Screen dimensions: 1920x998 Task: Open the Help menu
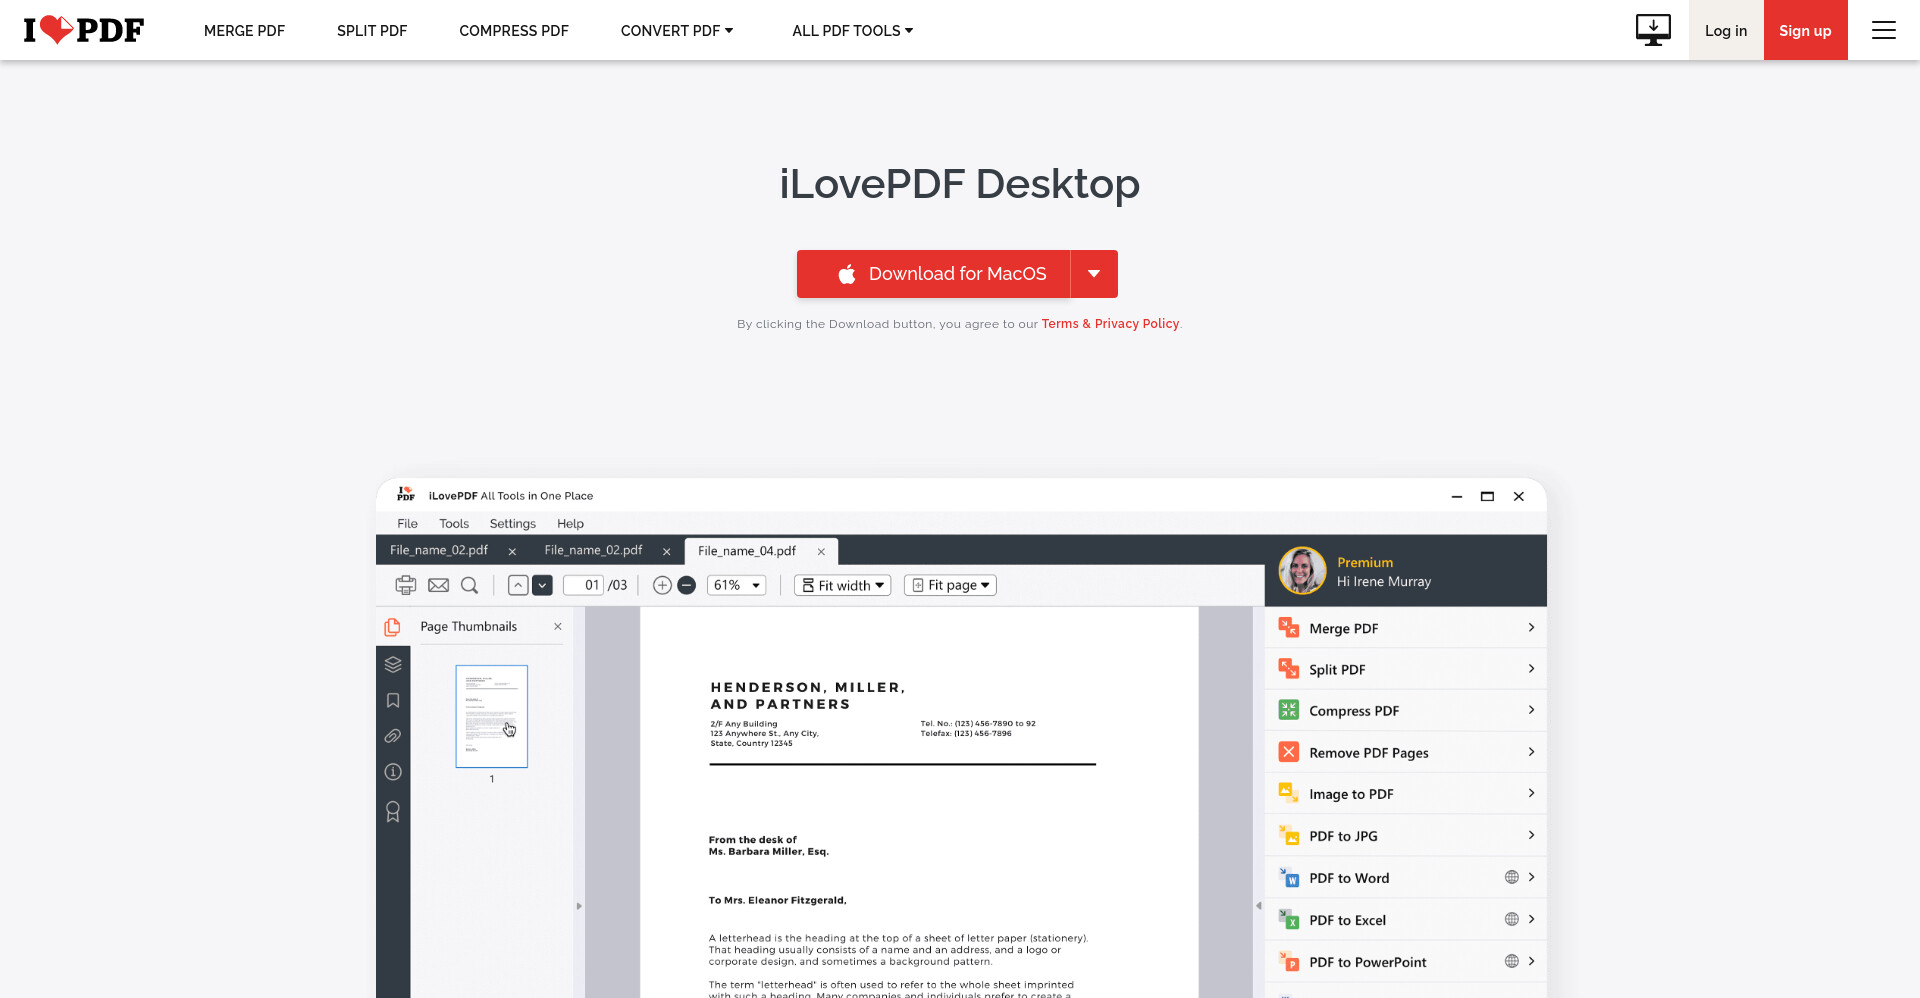pyautogui.click(x=570, y=523)
